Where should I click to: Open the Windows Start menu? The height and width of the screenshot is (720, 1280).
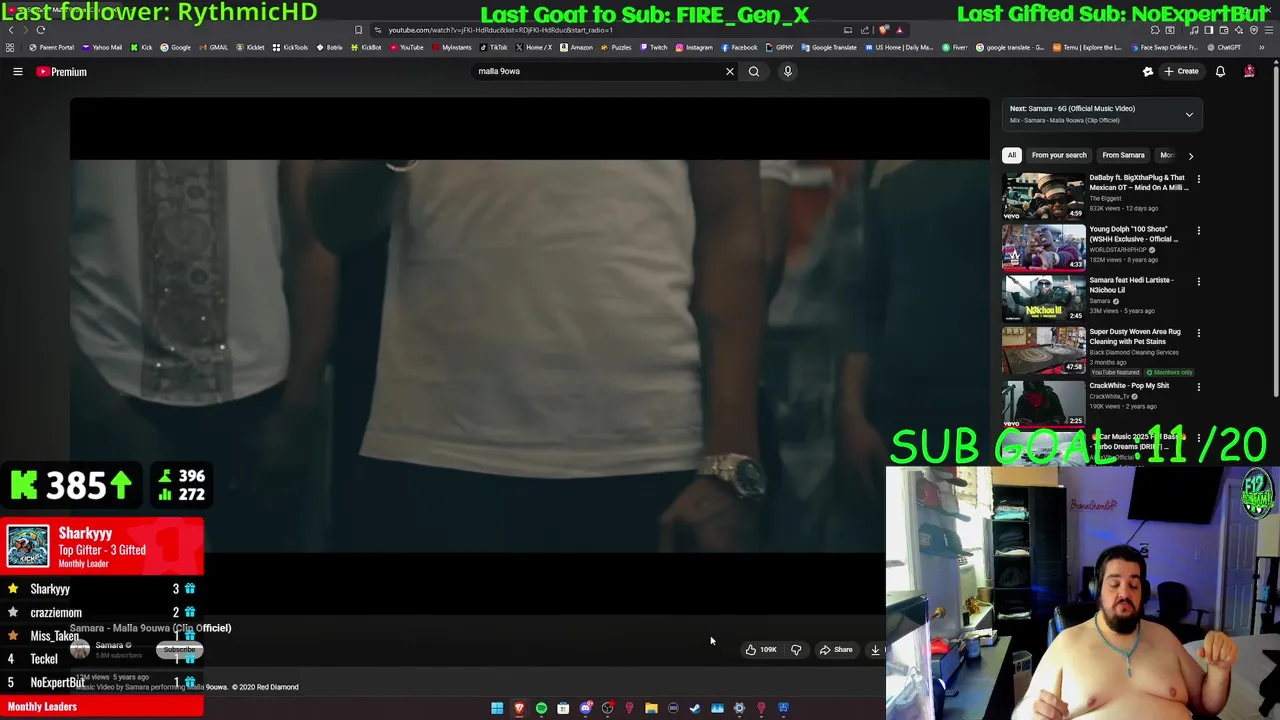point(497,708)
